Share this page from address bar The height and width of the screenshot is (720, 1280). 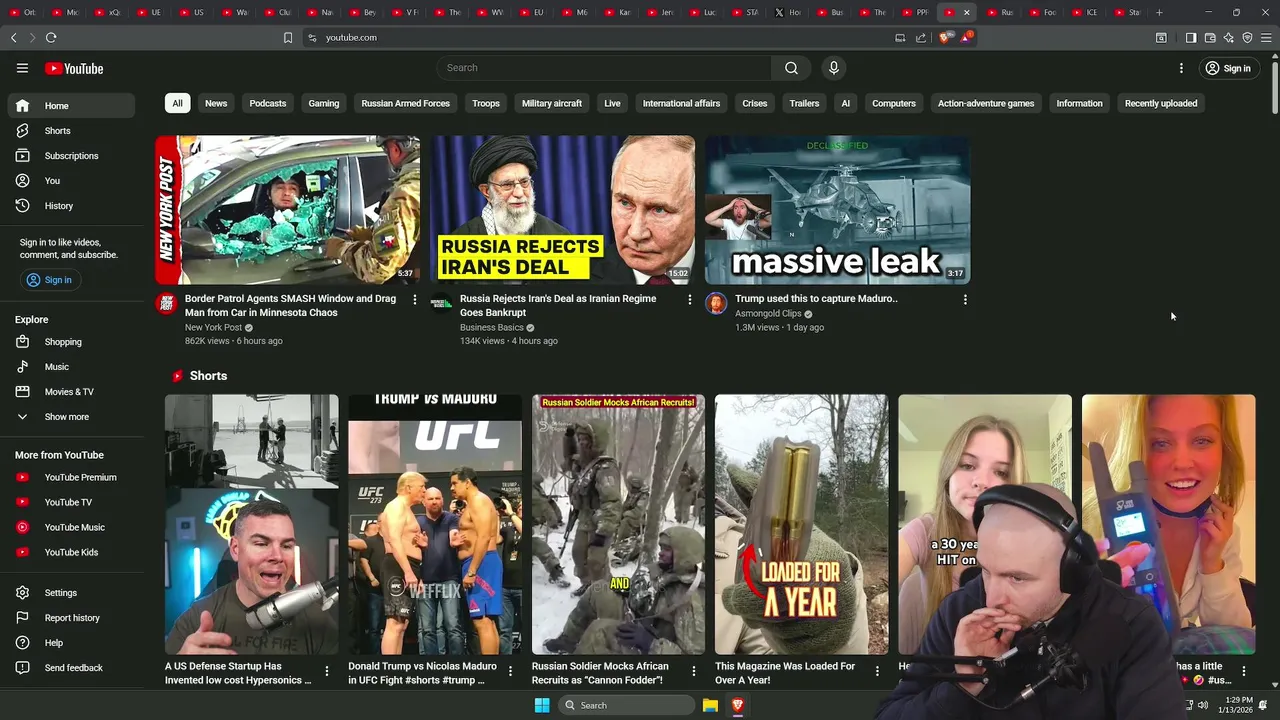point(921,37)
